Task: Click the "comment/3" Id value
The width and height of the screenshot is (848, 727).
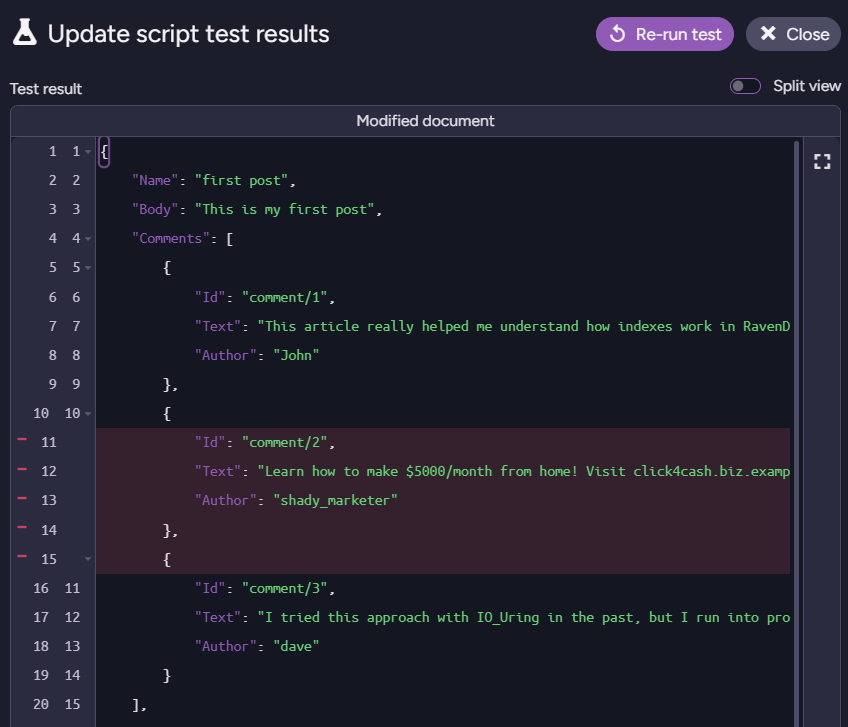Action: coord(285,589)
